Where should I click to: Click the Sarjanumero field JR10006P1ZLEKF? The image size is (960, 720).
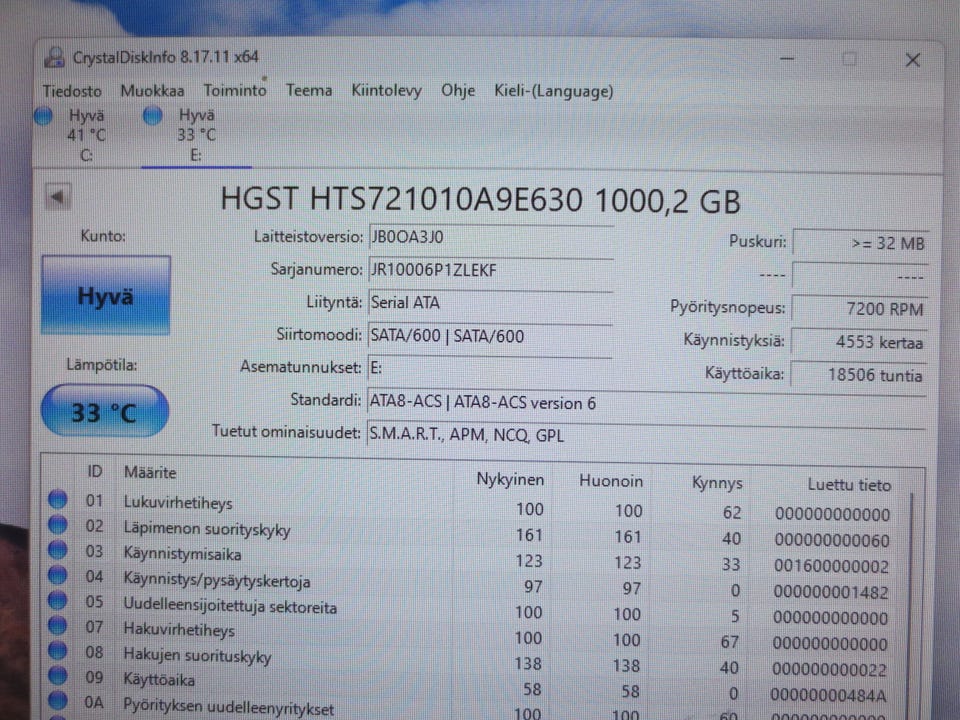tap(490, 270)
